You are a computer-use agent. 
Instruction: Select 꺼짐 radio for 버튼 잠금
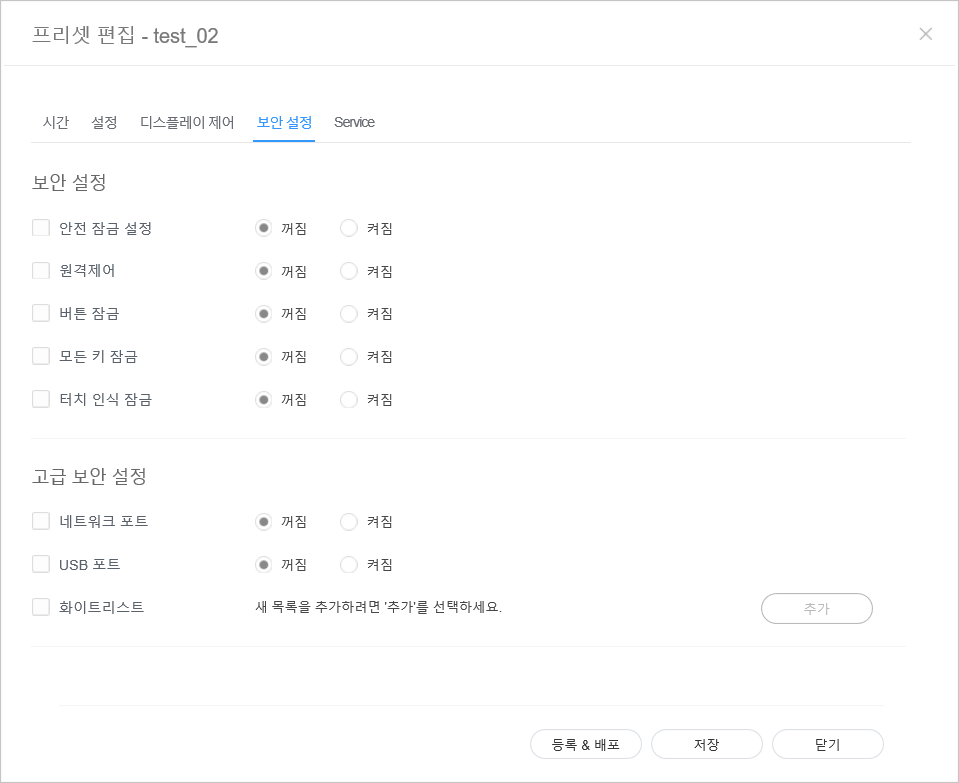(263, 313)
